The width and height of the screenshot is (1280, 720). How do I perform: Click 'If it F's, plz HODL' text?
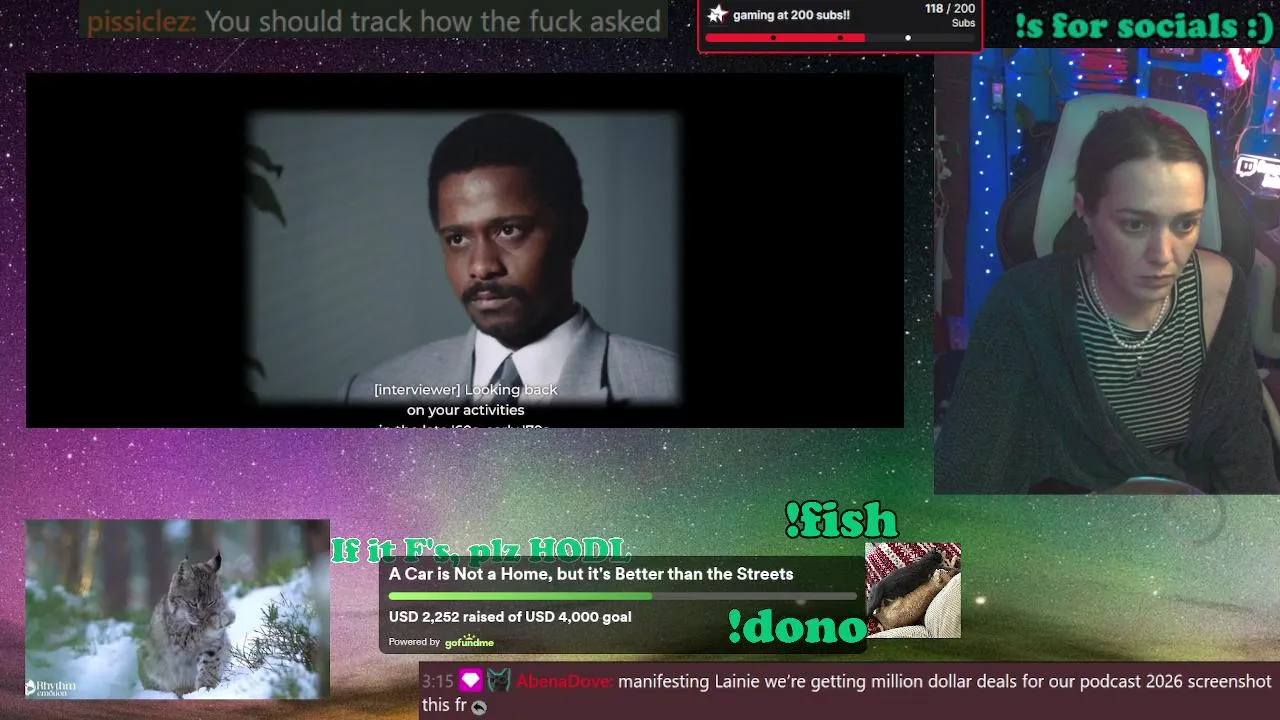pyautogui.click(x=481, y=550)
